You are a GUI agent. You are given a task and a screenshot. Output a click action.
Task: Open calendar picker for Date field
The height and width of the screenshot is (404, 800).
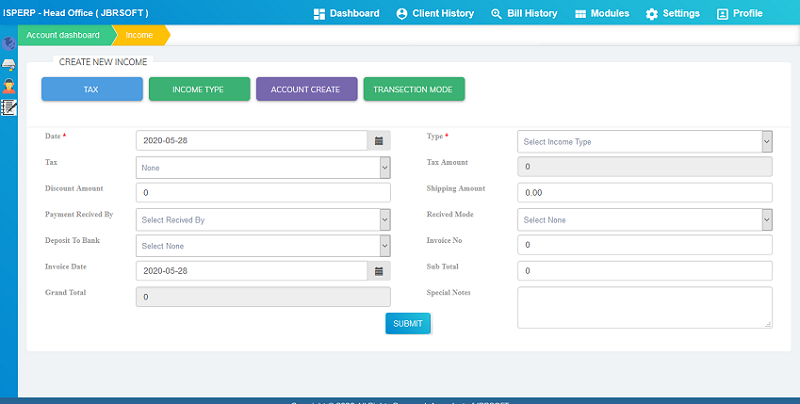379,141
